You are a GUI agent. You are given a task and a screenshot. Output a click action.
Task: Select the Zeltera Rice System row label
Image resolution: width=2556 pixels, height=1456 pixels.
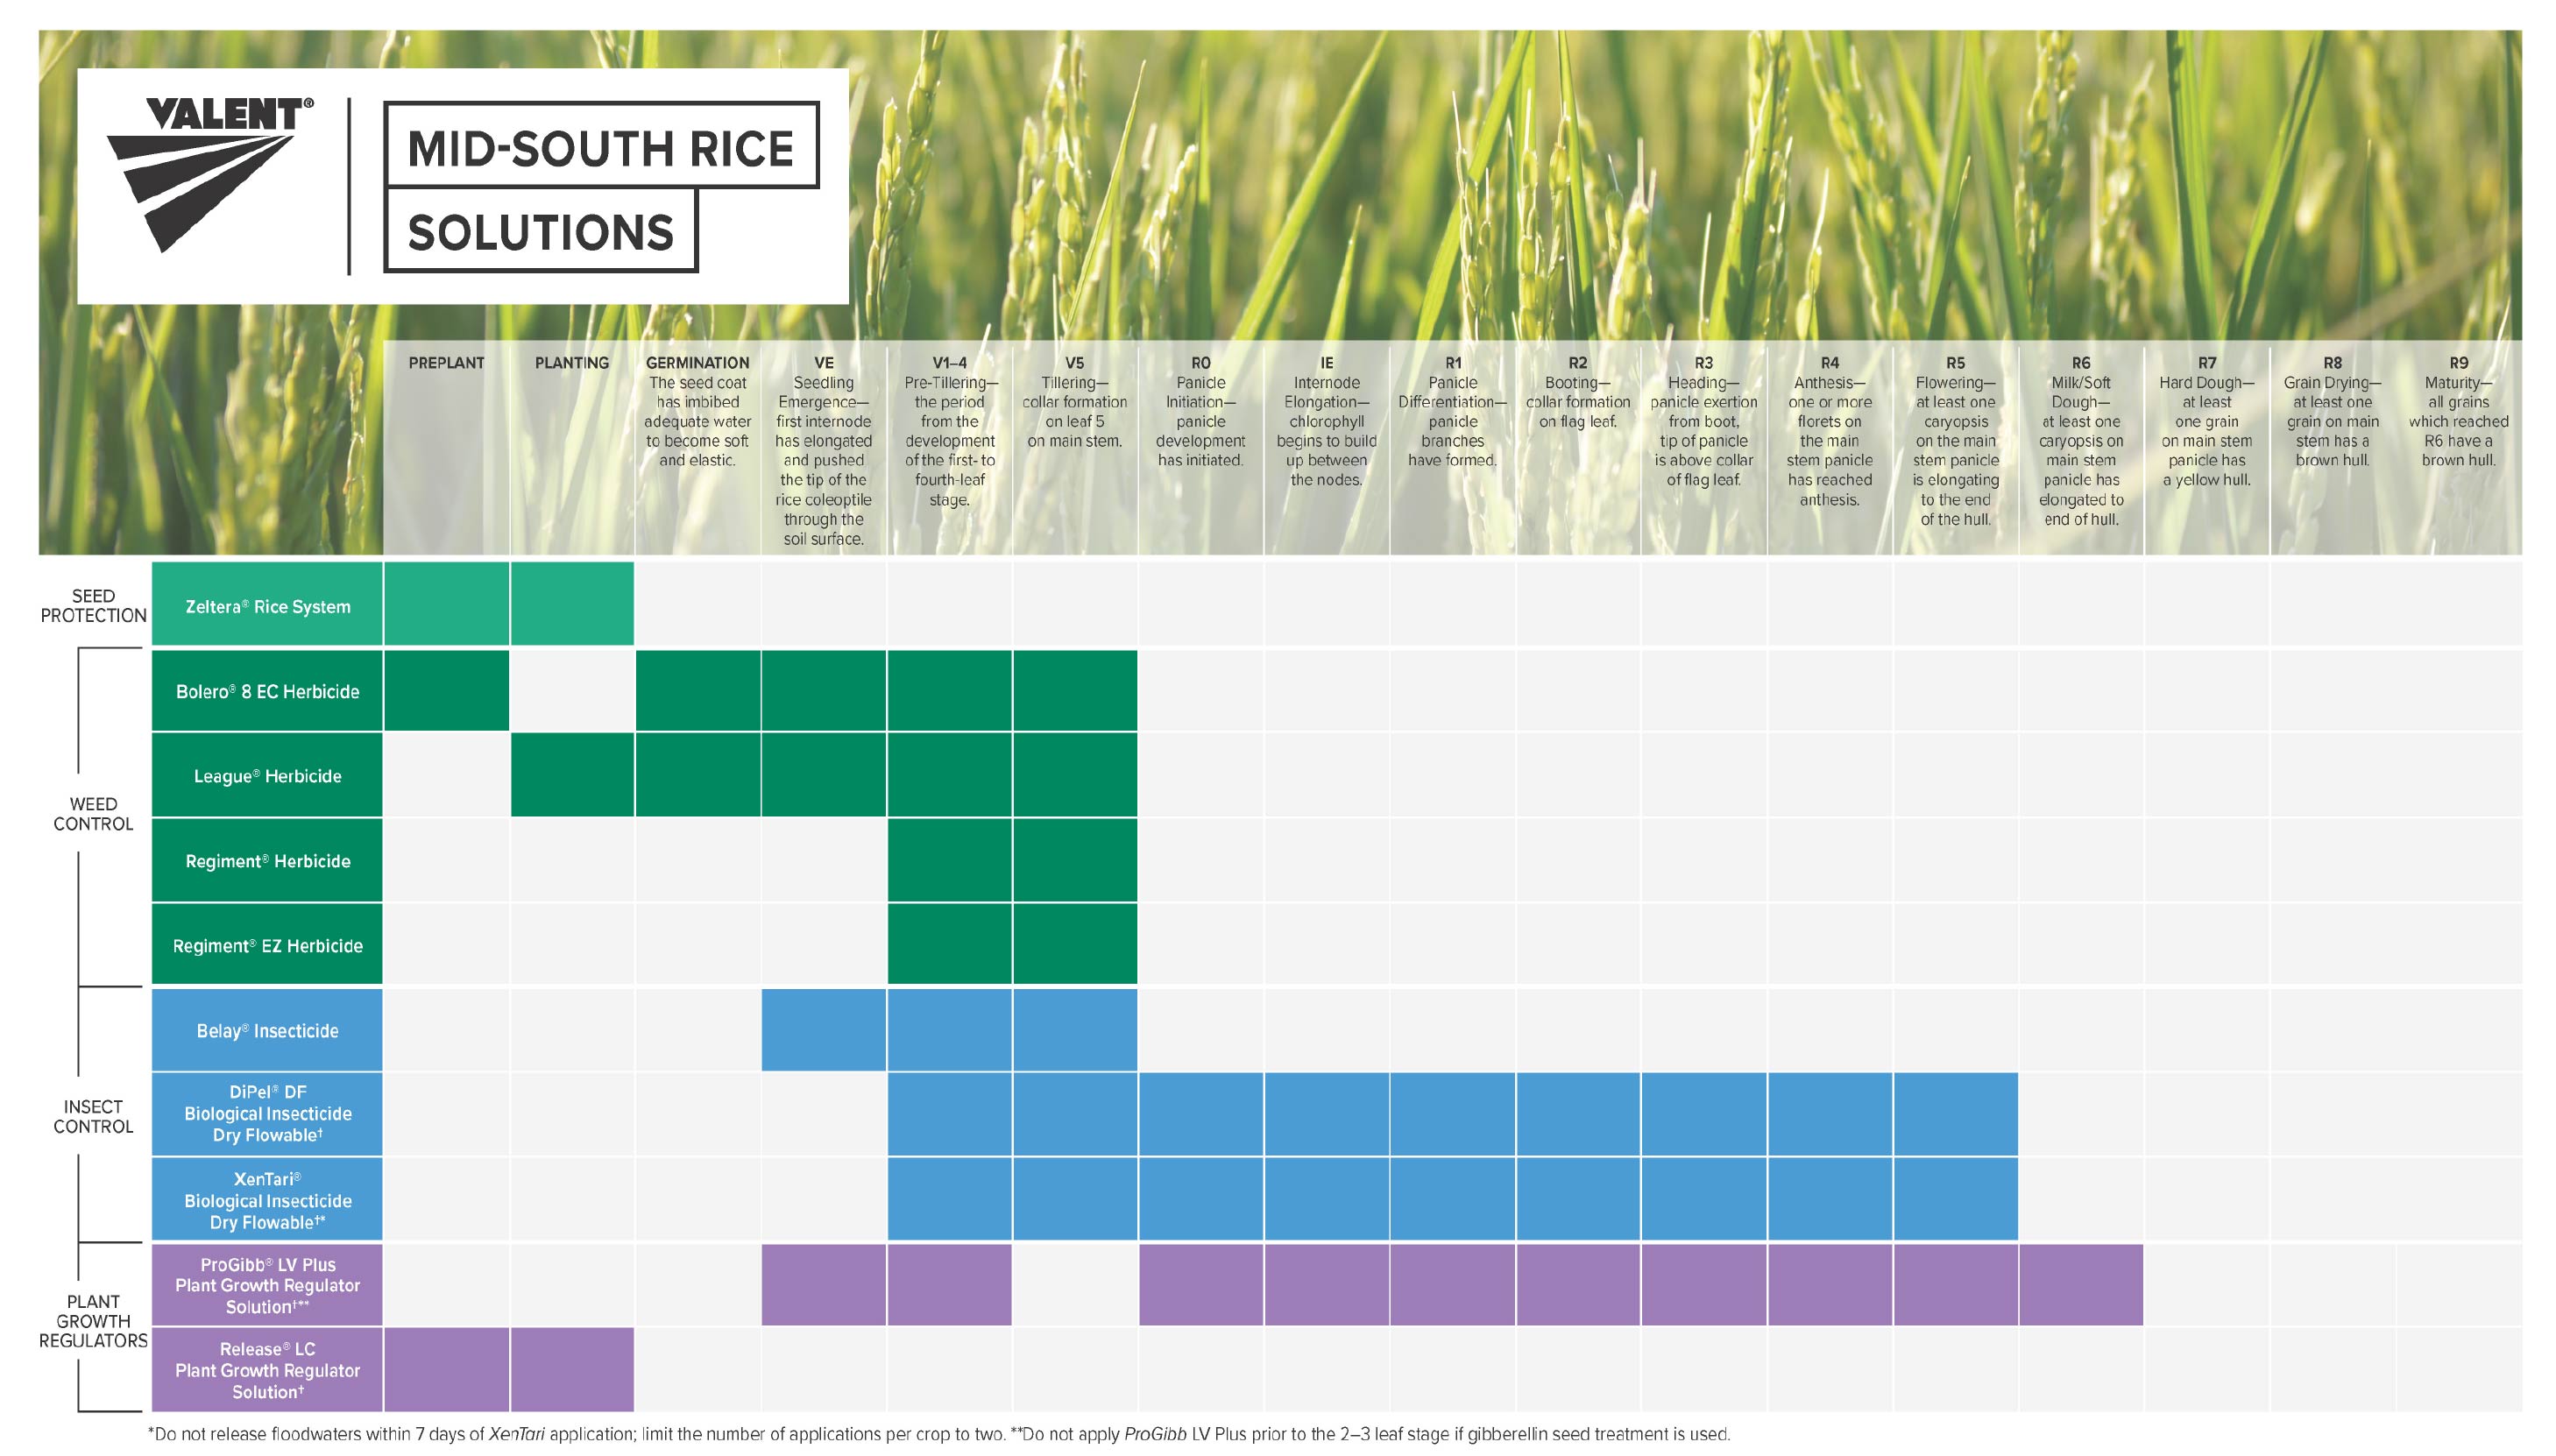click(267, 606)
